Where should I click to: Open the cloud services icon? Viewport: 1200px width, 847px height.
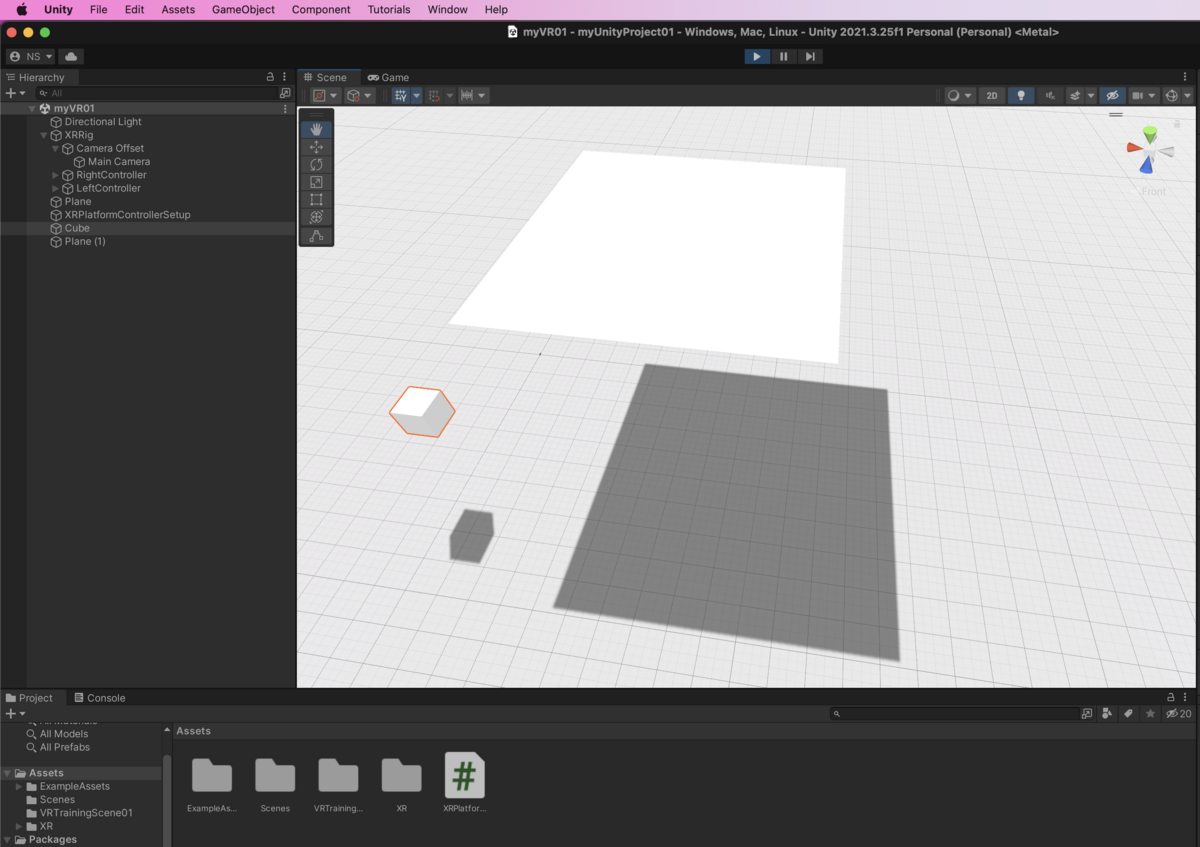[x=71, y=56]
